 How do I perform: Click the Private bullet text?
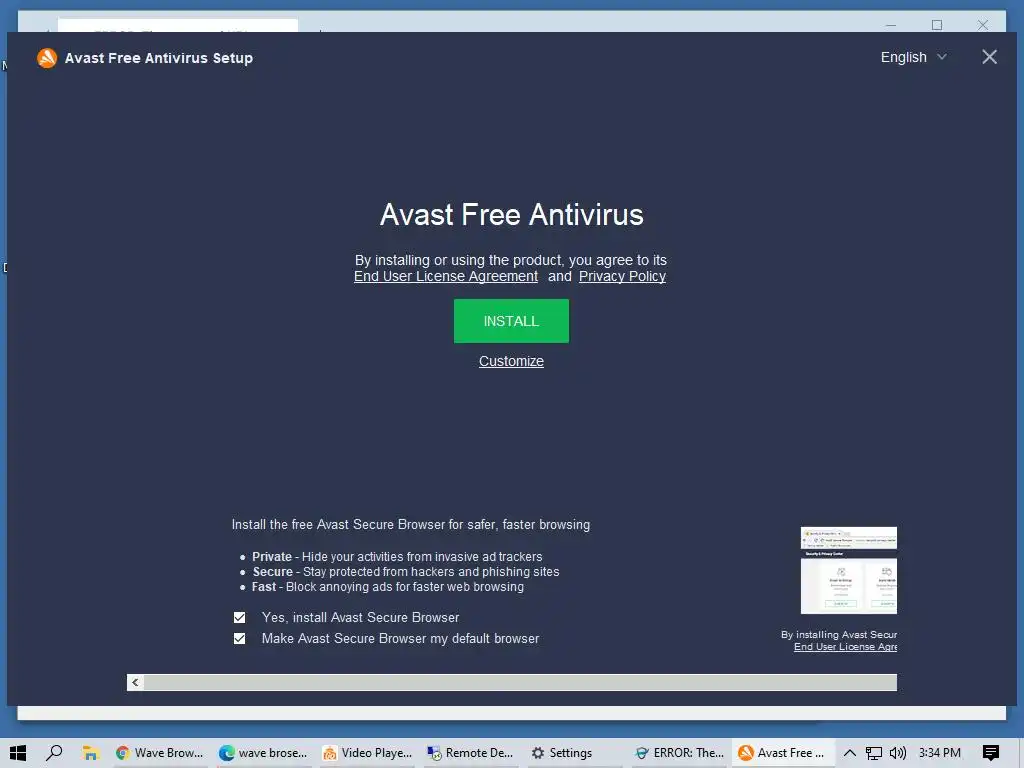397,556
